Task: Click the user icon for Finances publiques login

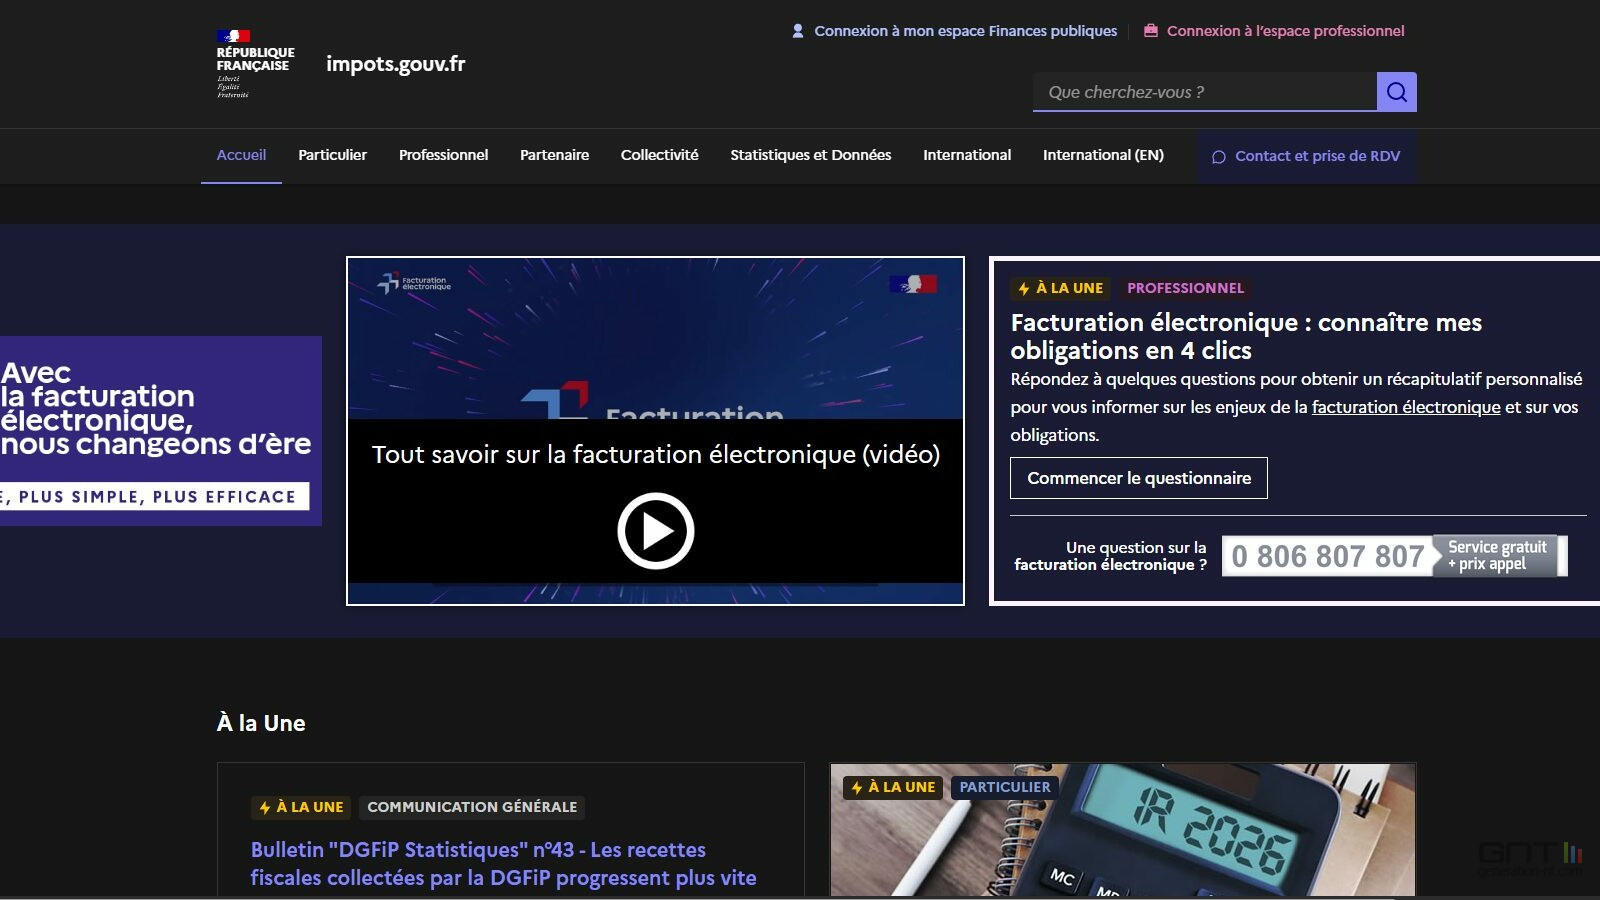Action: pyautogui.click(x=798, y=31)
